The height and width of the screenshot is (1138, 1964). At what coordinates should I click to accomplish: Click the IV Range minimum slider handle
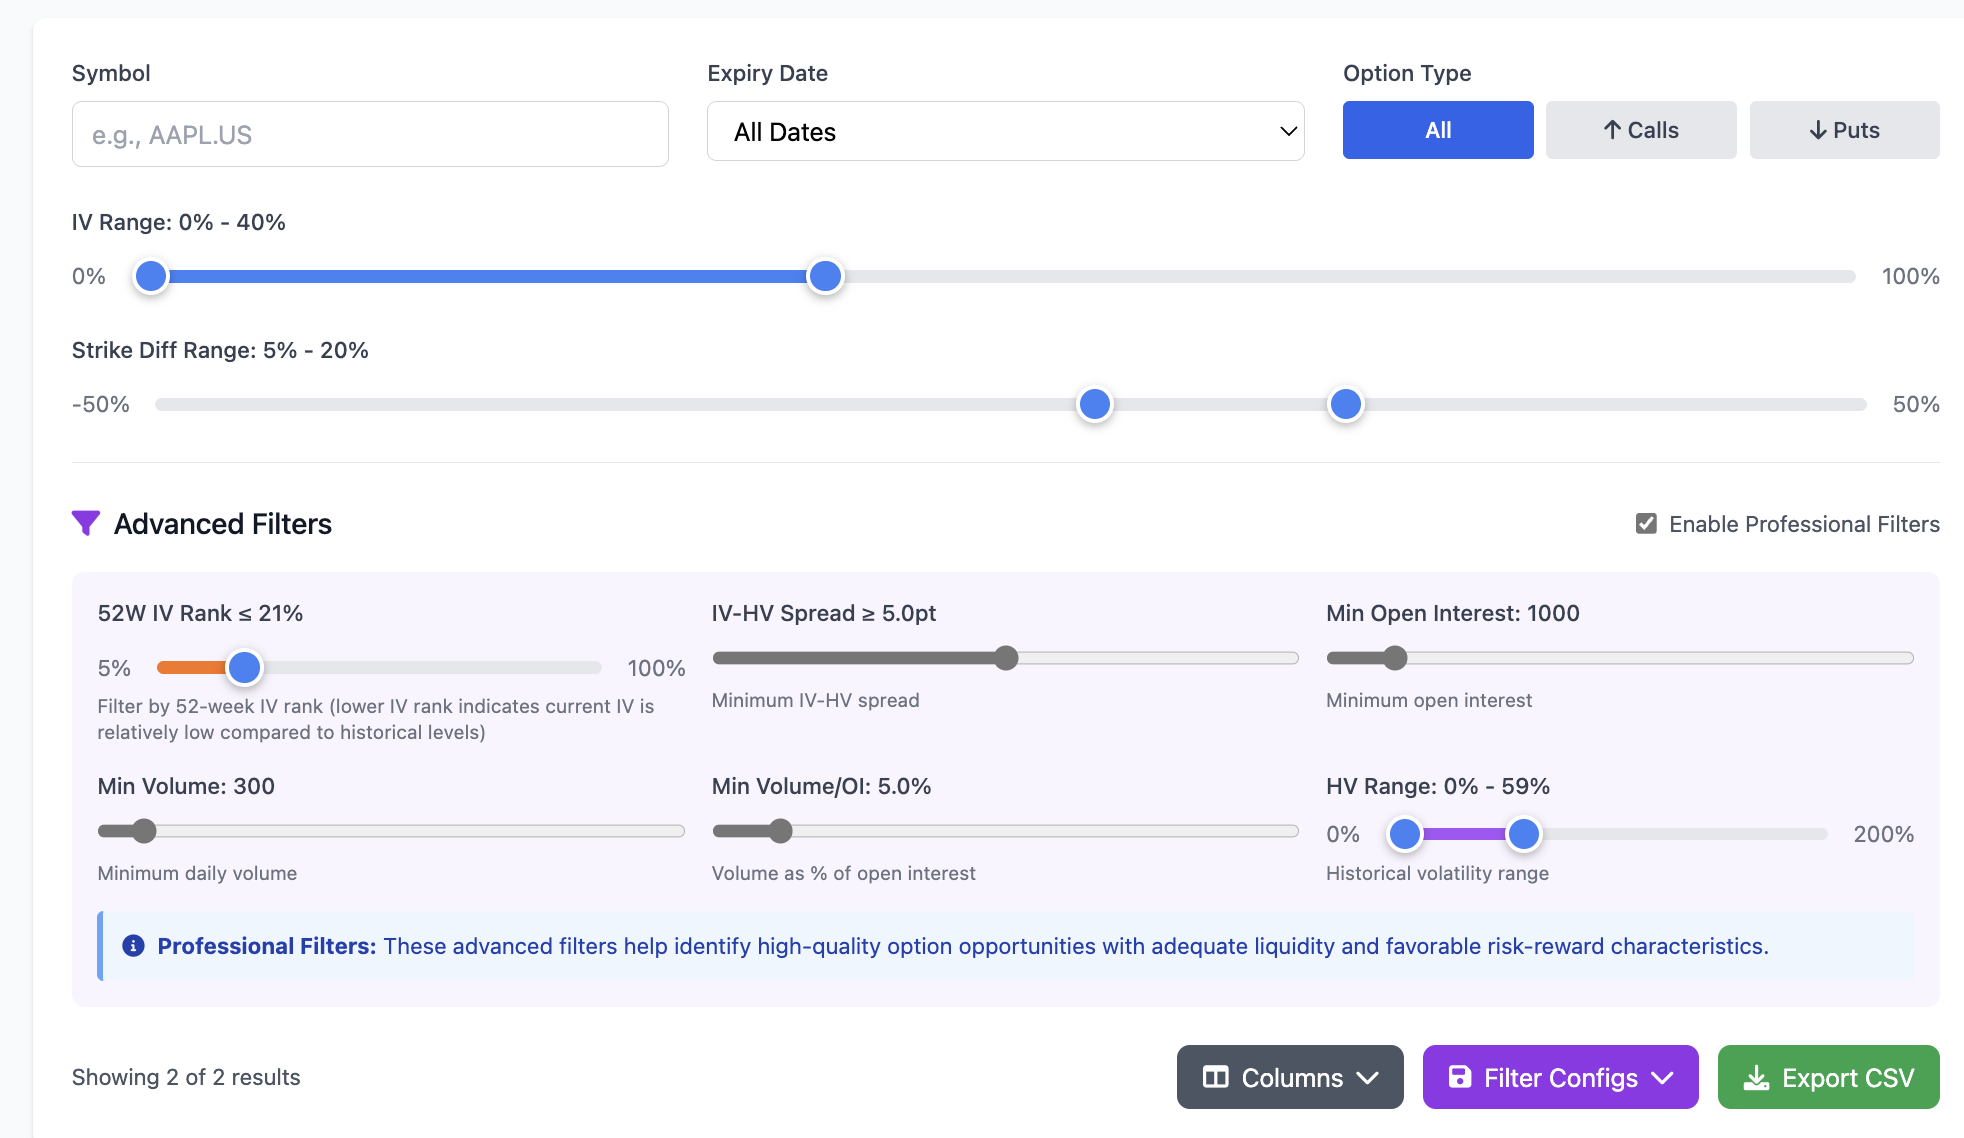click(x=151, y=276)
